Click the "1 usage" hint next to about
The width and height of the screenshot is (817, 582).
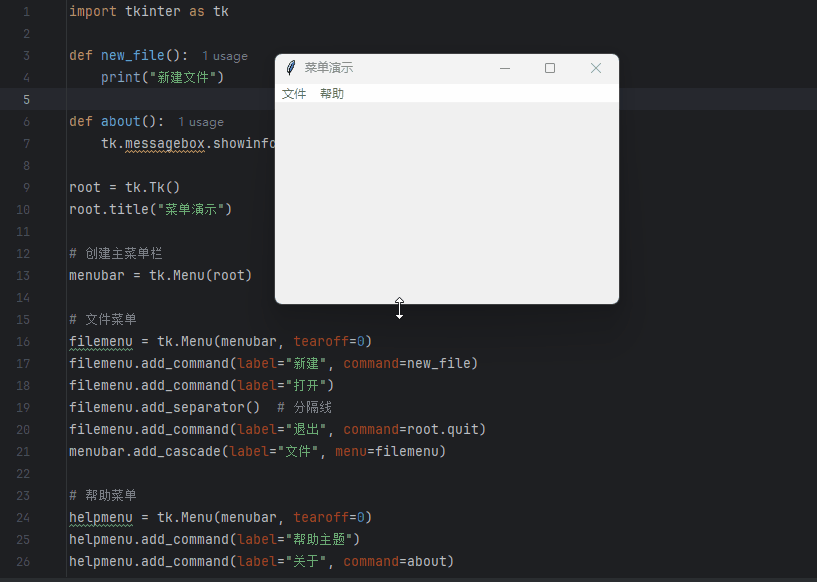click(201, 122)
